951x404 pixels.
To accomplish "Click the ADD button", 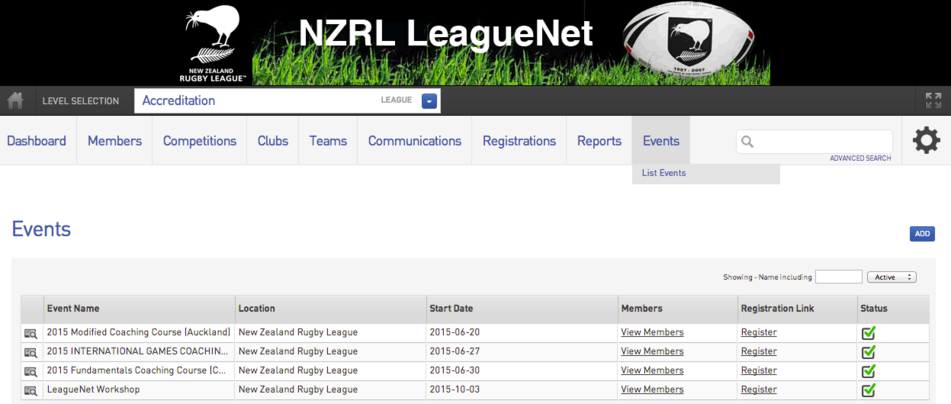I will coord(922,234).
